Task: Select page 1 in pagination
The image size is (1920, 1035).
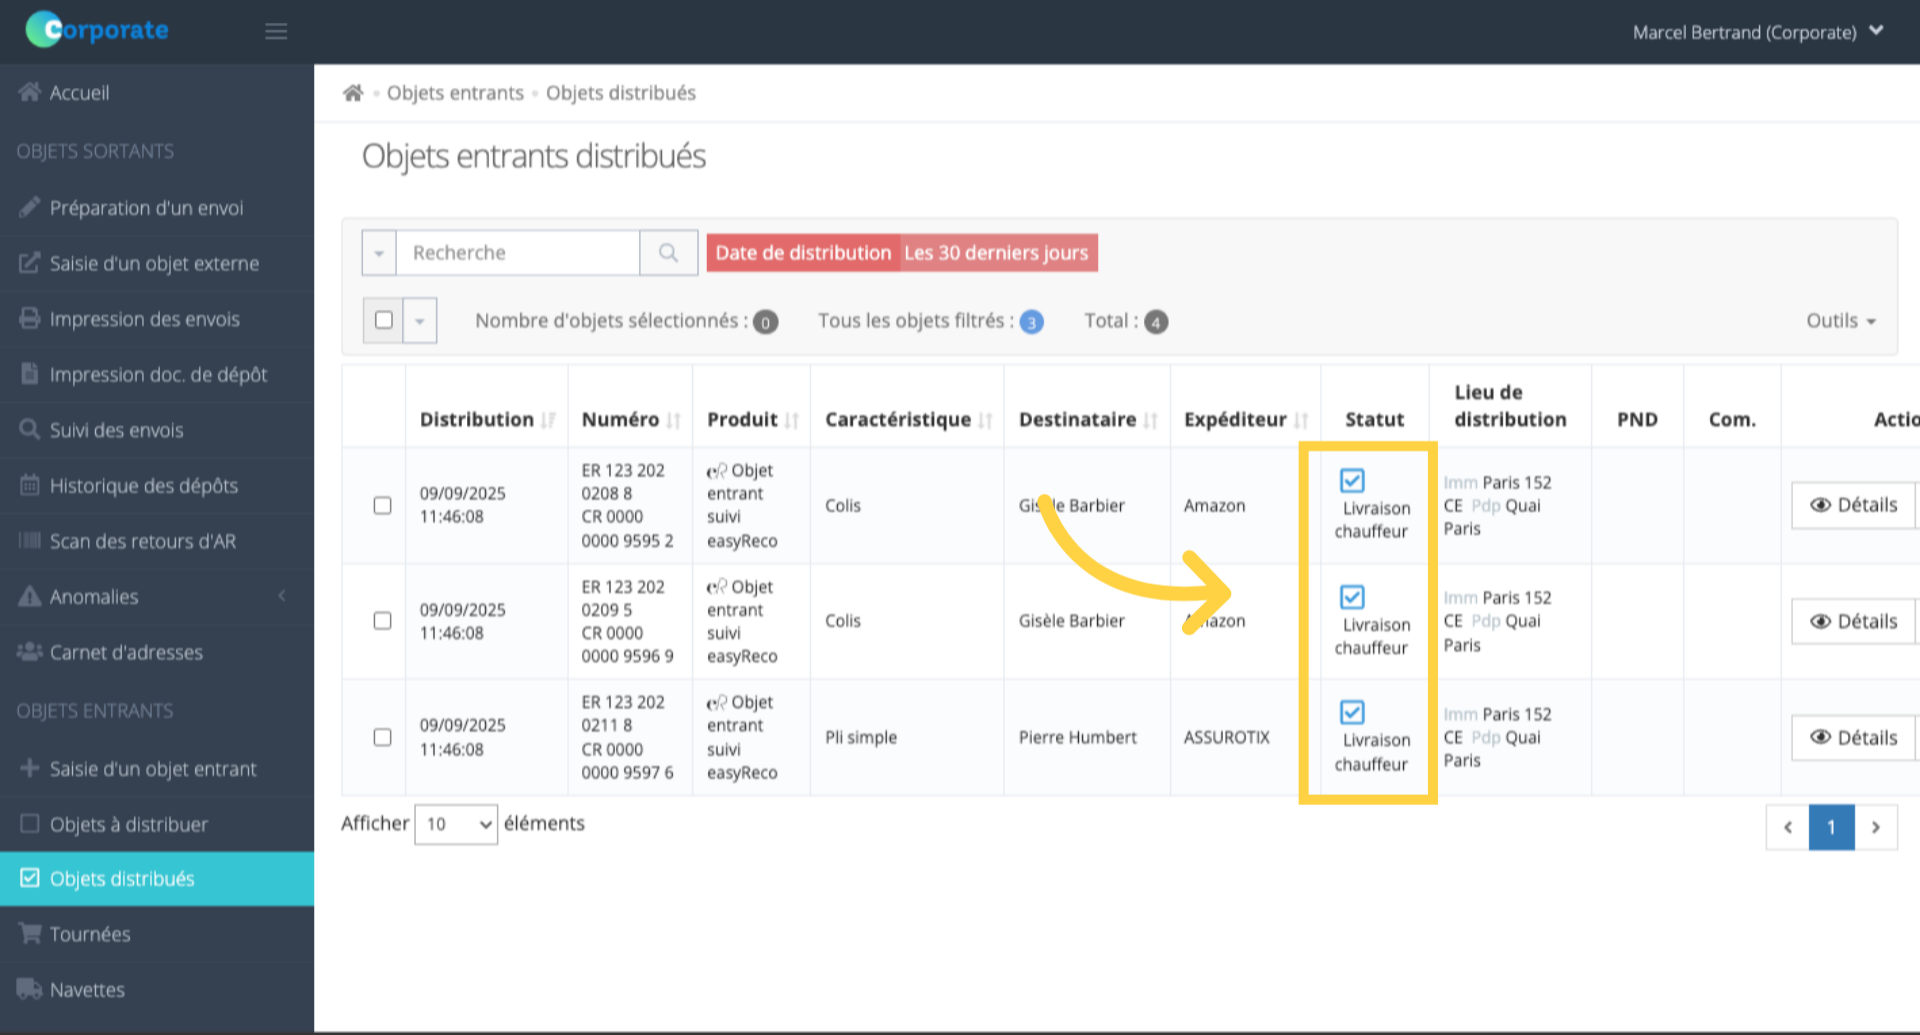Action: (x=1832, y=827)
